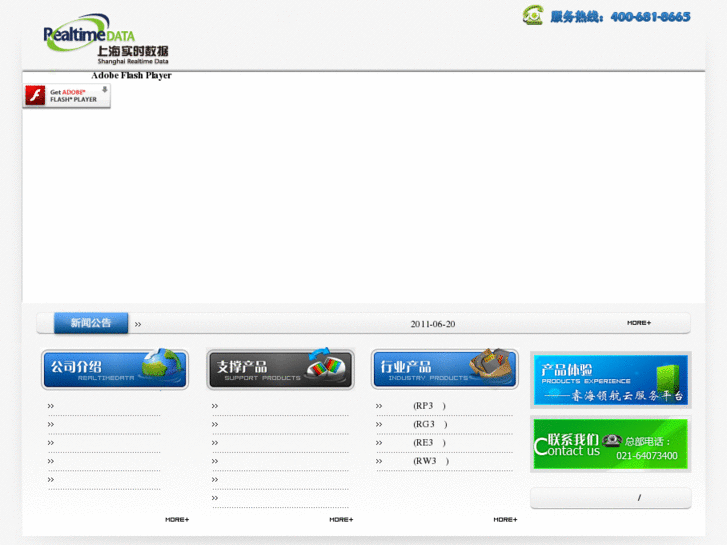727x545 pixels.
Task: Open MORE+ under the company intro list
Action: (177, 519)
